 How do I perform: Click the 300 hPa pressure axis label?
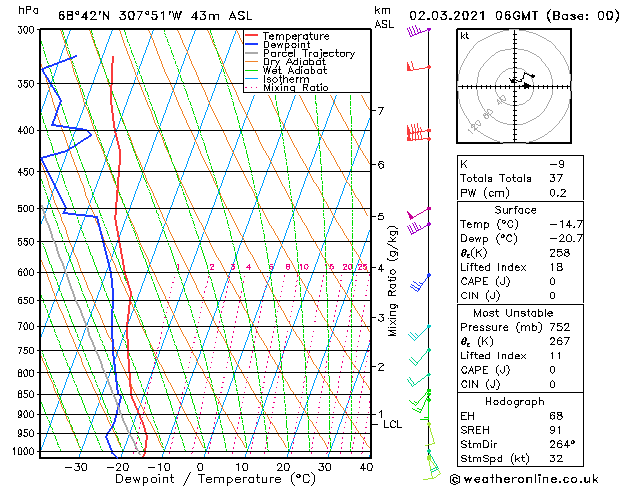[x=28, y=30]
